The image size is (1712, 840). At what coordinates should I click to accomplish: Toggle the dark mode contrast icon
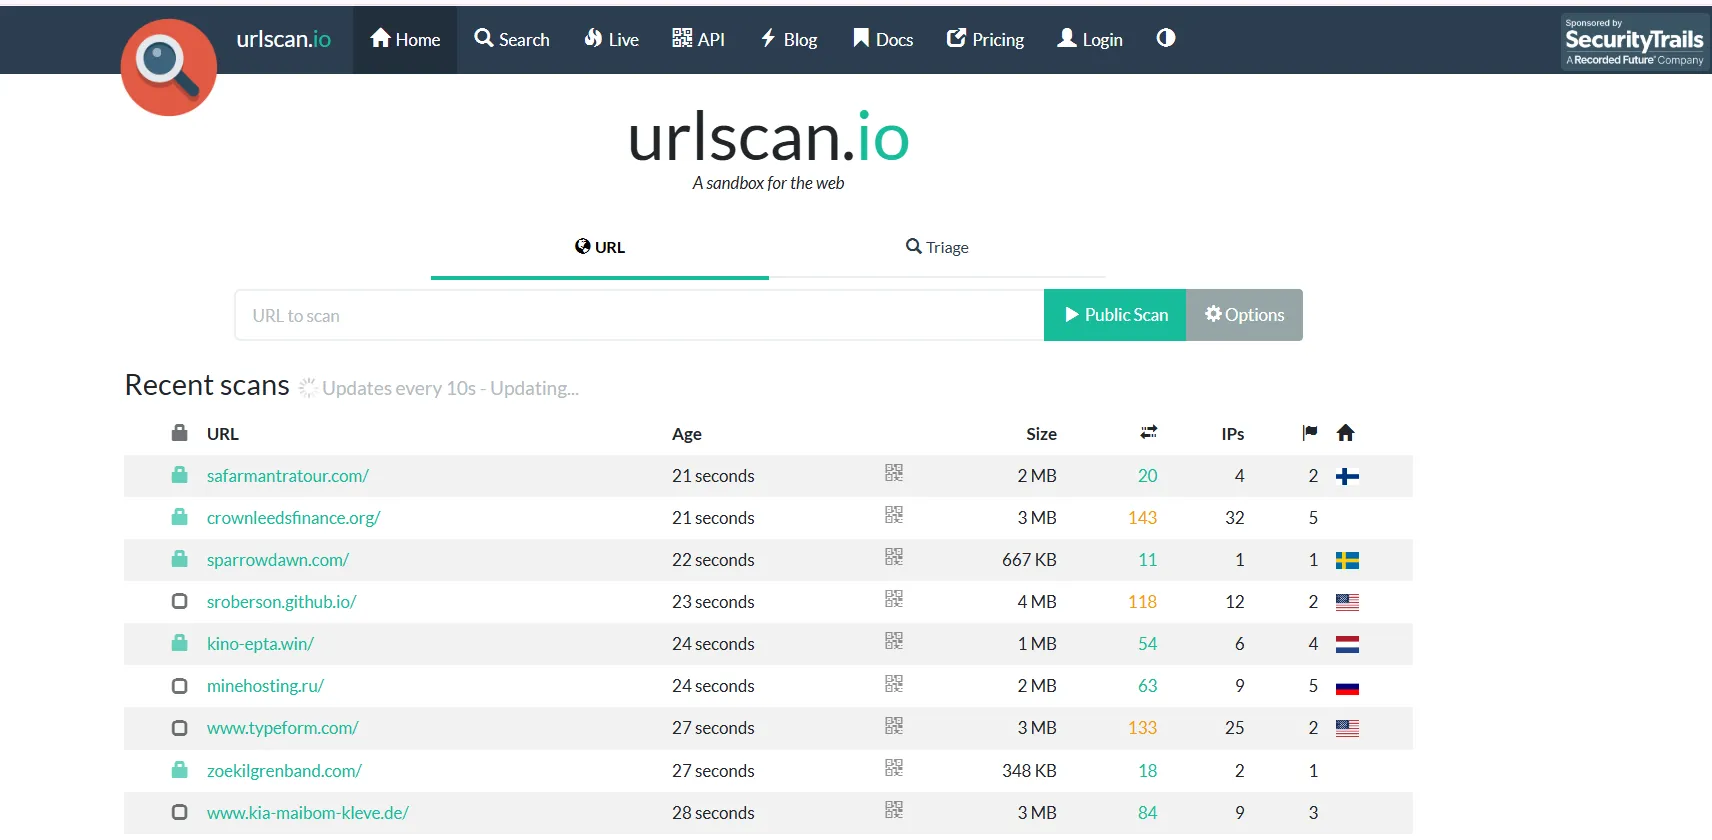[1166, 38]
